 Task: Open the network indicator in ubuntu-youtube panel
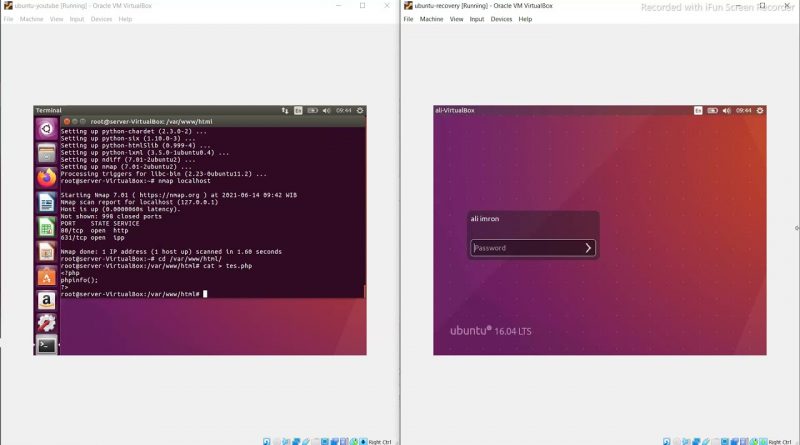[285, 110]
